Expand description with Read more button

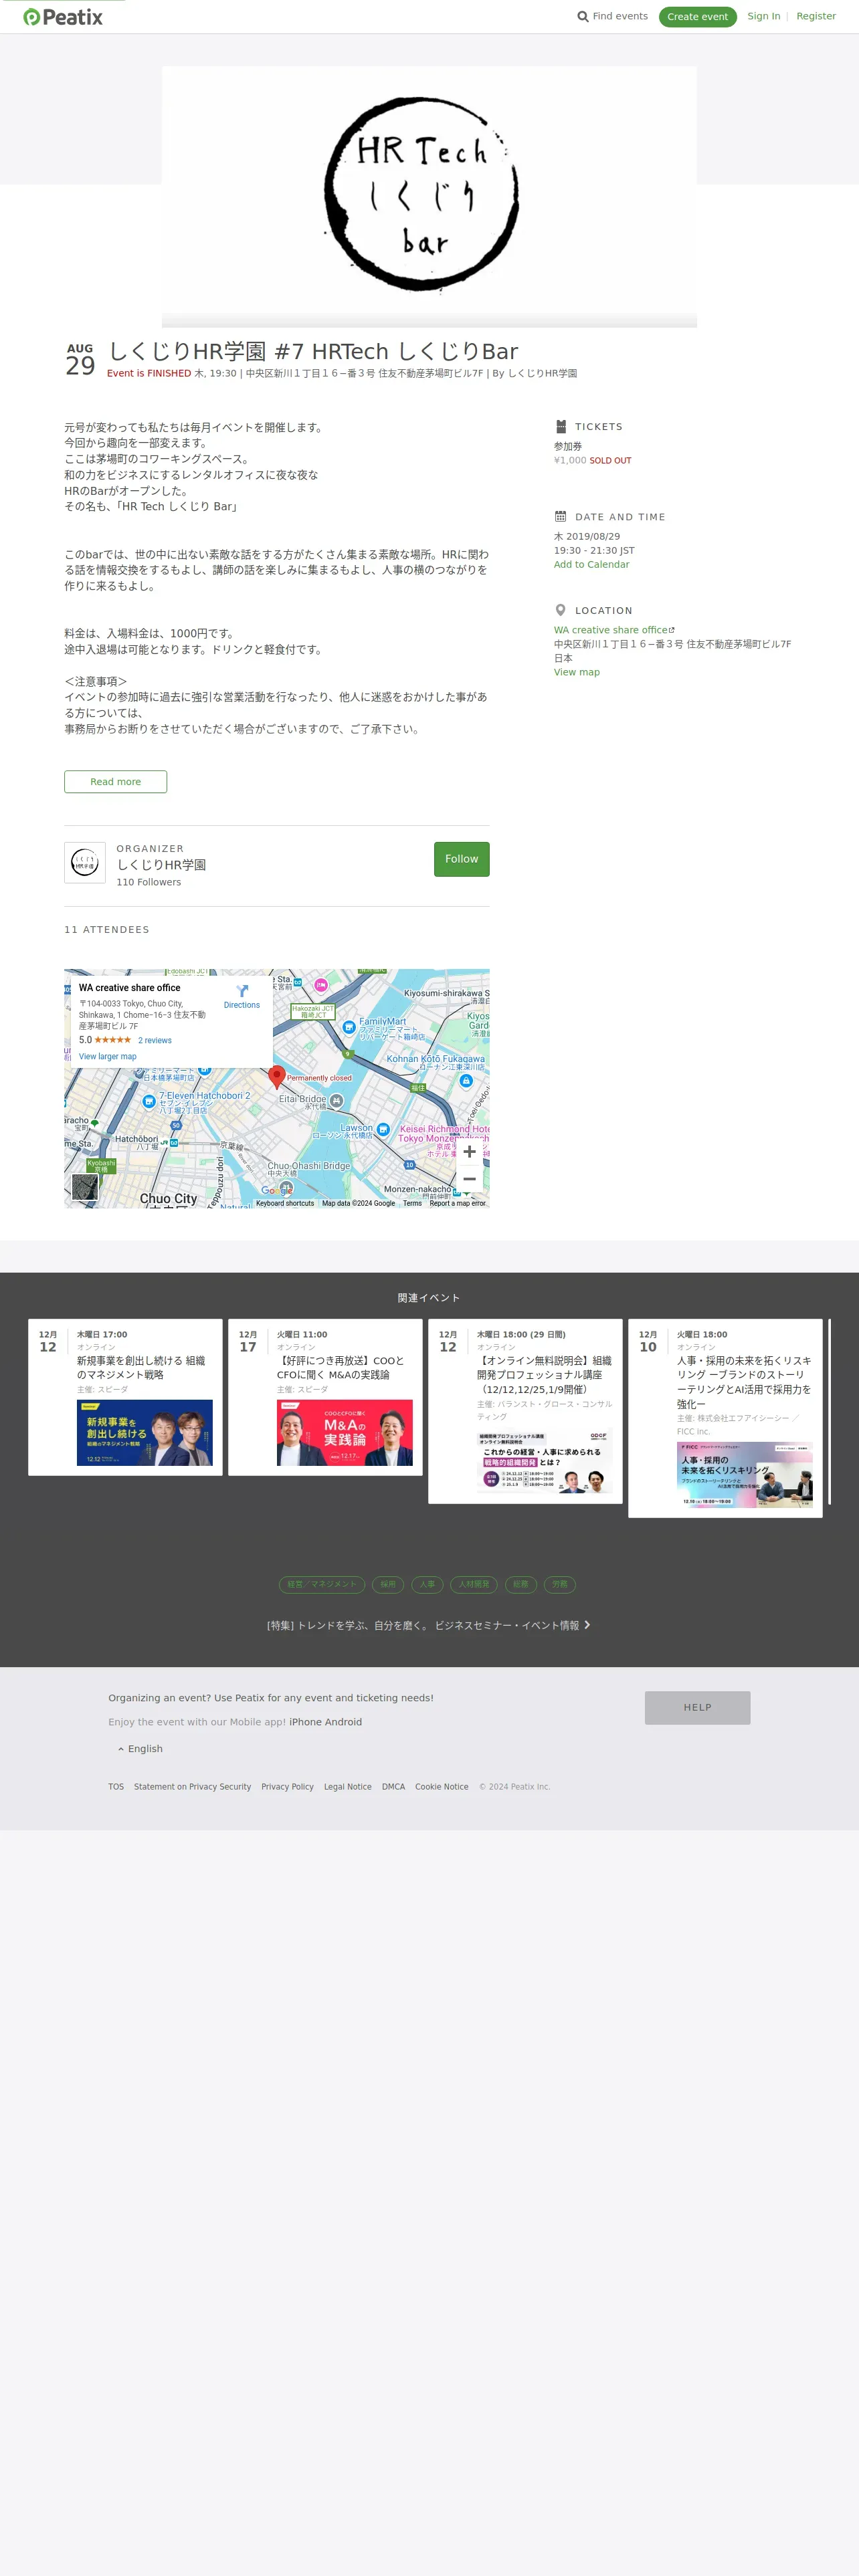click(x=115, y=782)
